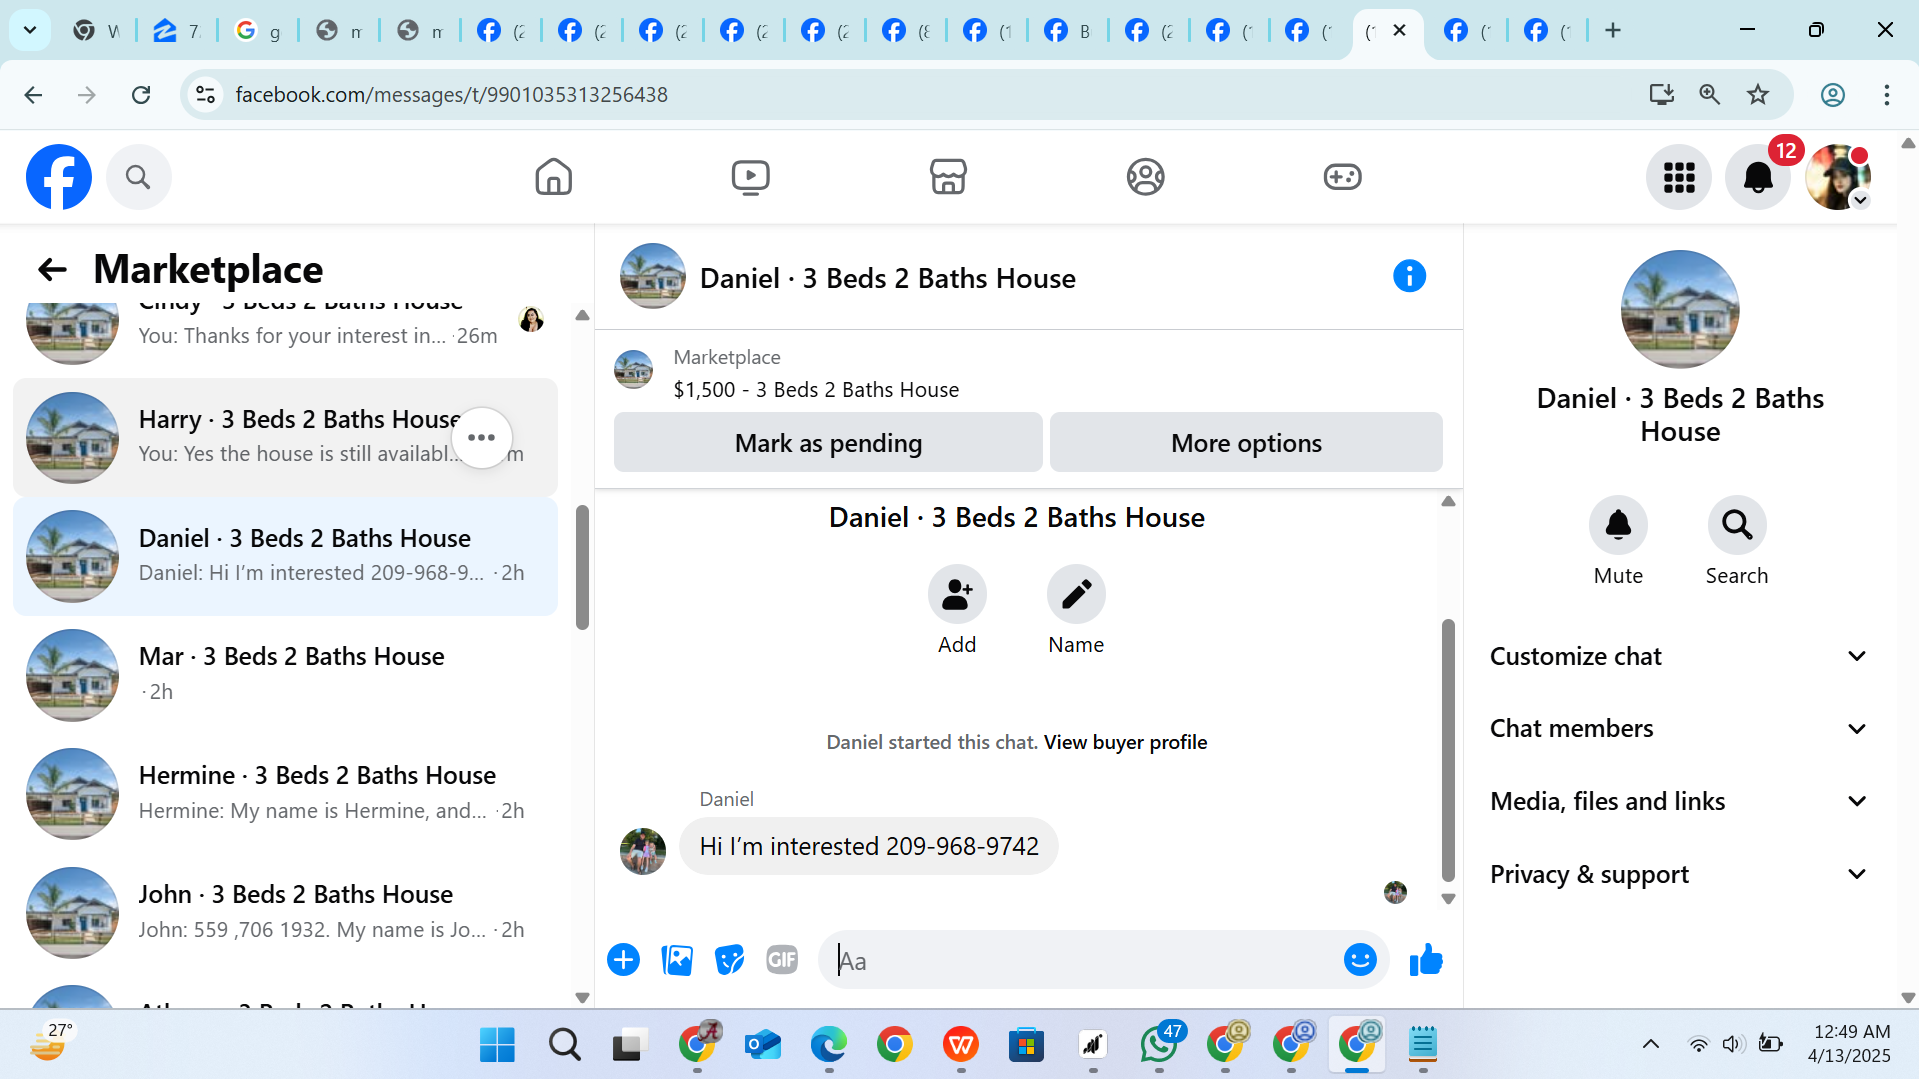Open WhatsApp from the taskbar
This screenshot has height=1079, width=1919.
[1159, 1045]
